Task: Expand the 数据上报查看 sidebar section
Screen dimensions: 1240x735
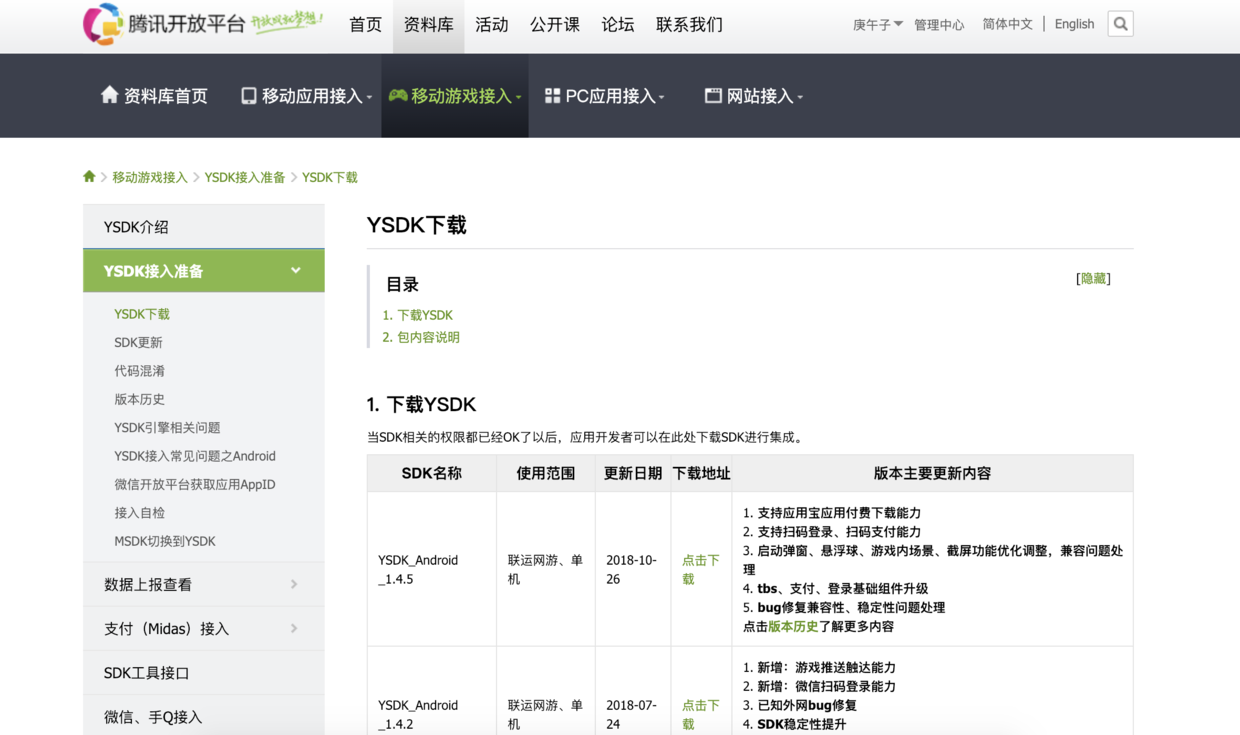Action: pyautogui.click(x=294, y=585)
